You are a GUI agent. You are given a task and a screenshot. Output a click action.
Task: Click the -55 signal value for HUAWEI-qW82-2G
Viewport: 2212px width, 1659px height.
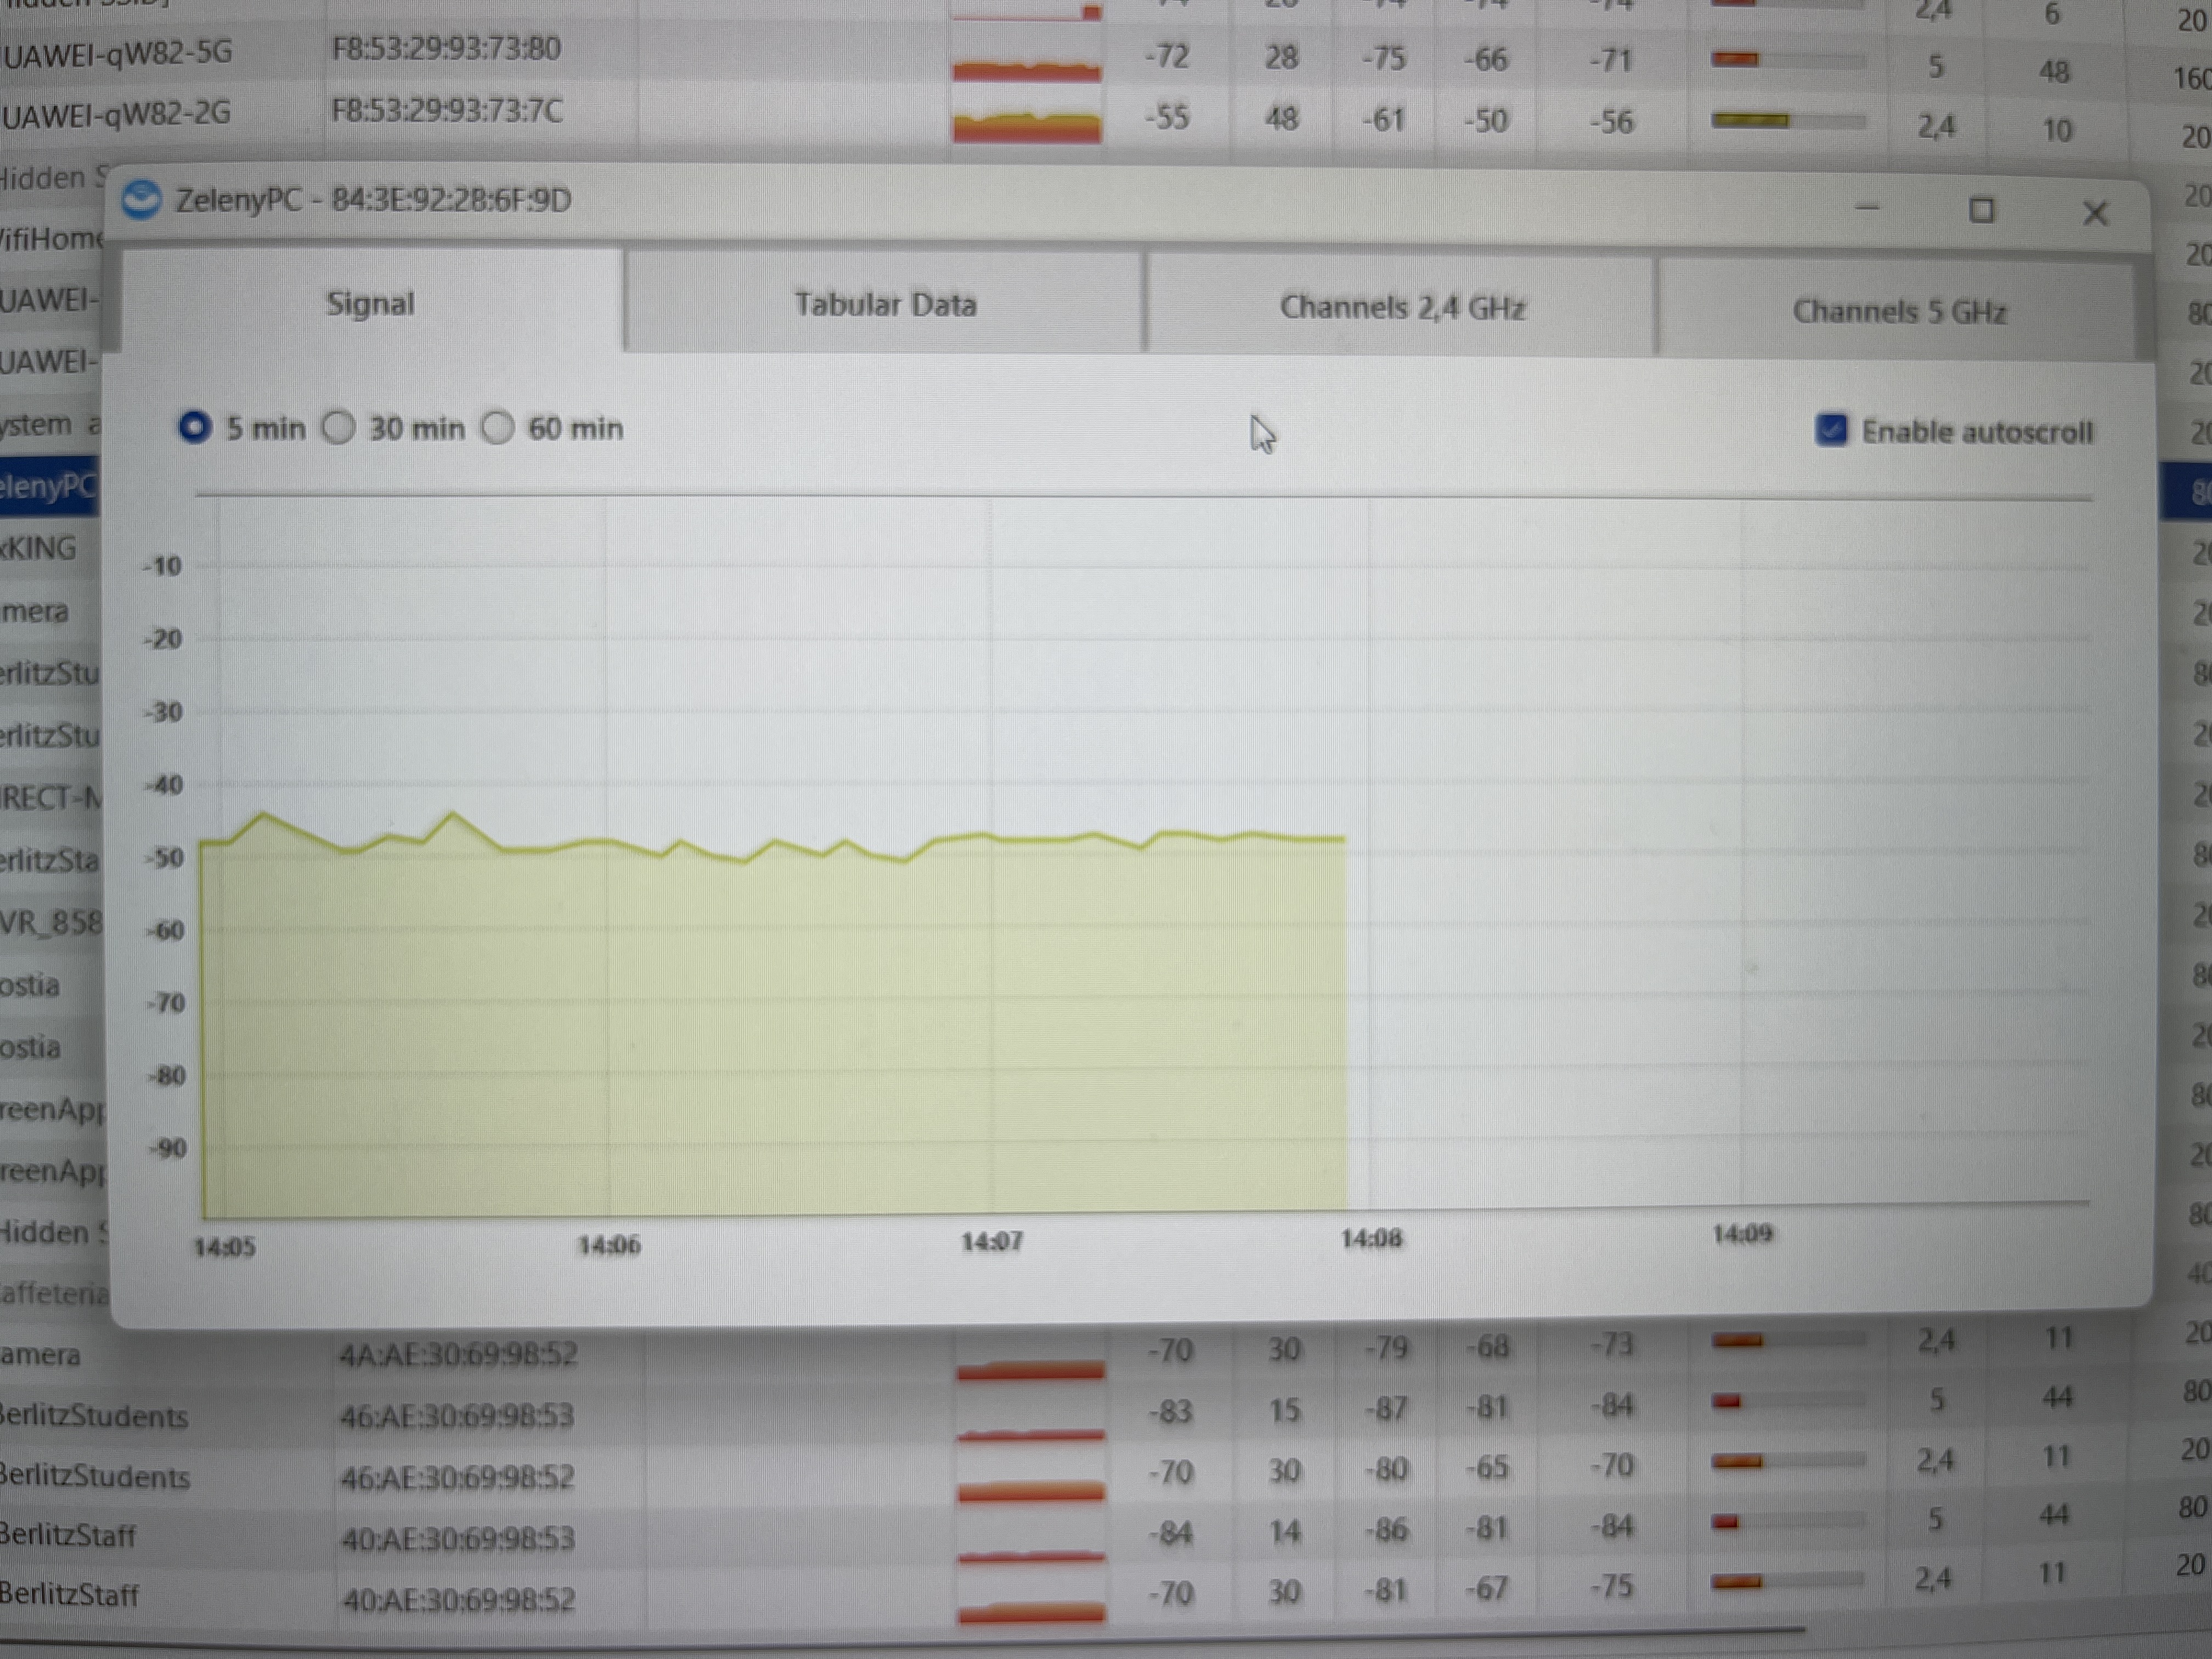coord(1167,117)
